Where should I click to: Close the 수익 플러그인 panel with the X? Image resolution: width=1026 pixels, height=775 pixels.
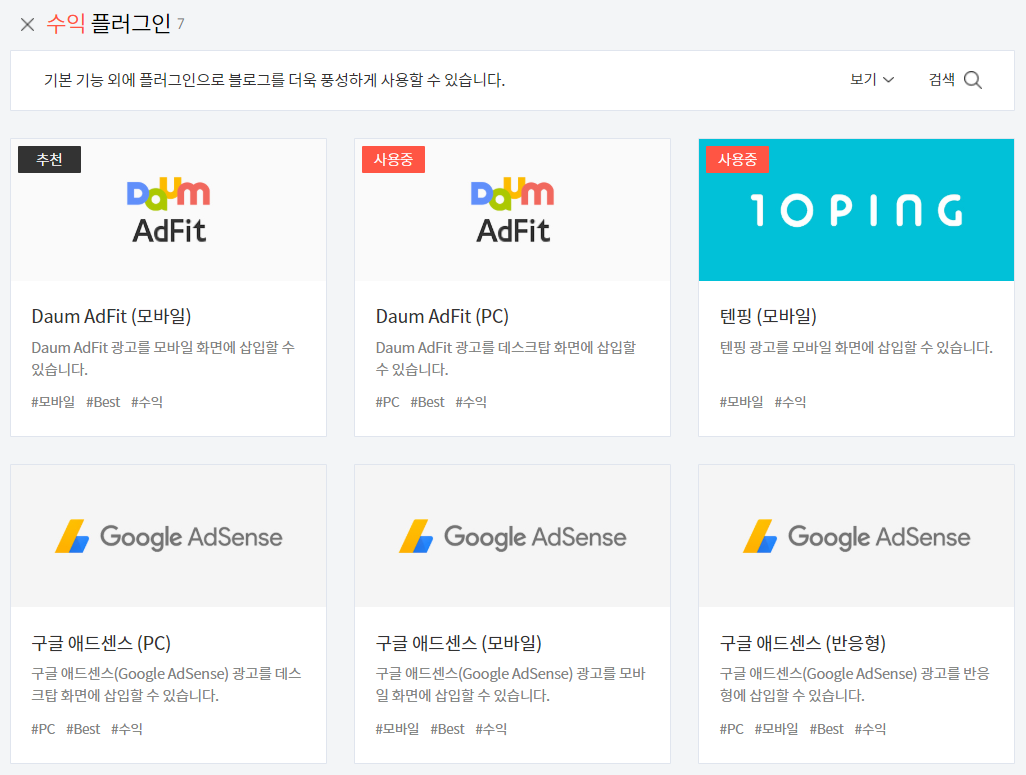(x=27, y=25)
